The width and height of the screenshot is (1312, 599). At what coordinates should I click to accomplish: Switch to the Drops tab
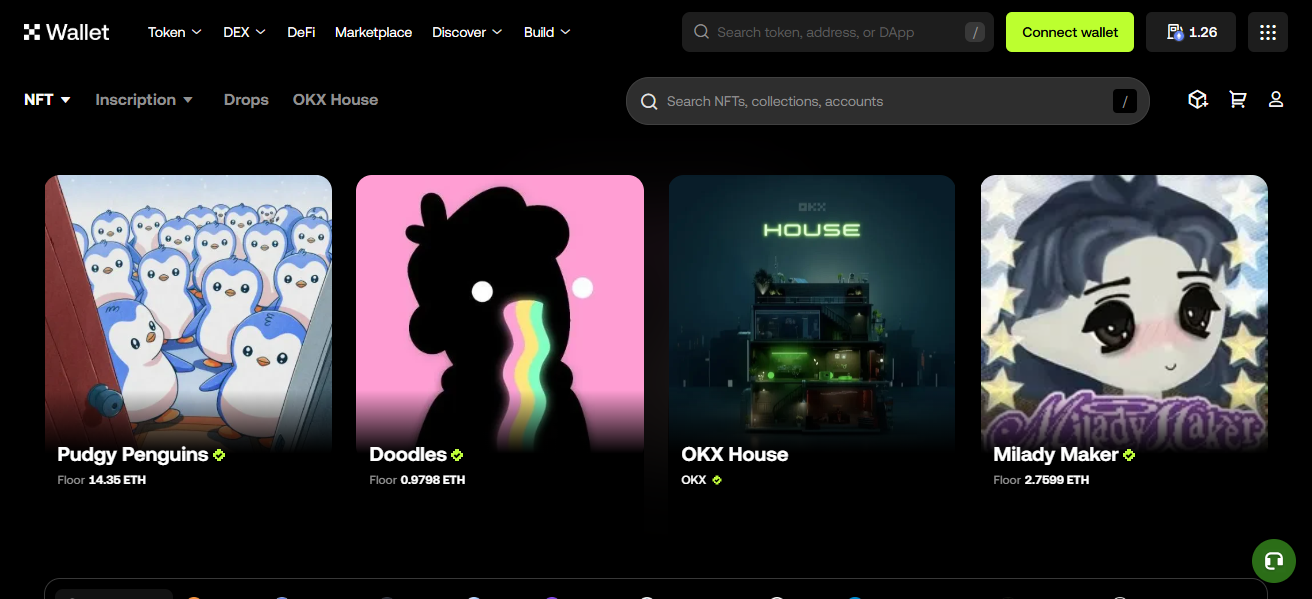[x=246, y=100]
